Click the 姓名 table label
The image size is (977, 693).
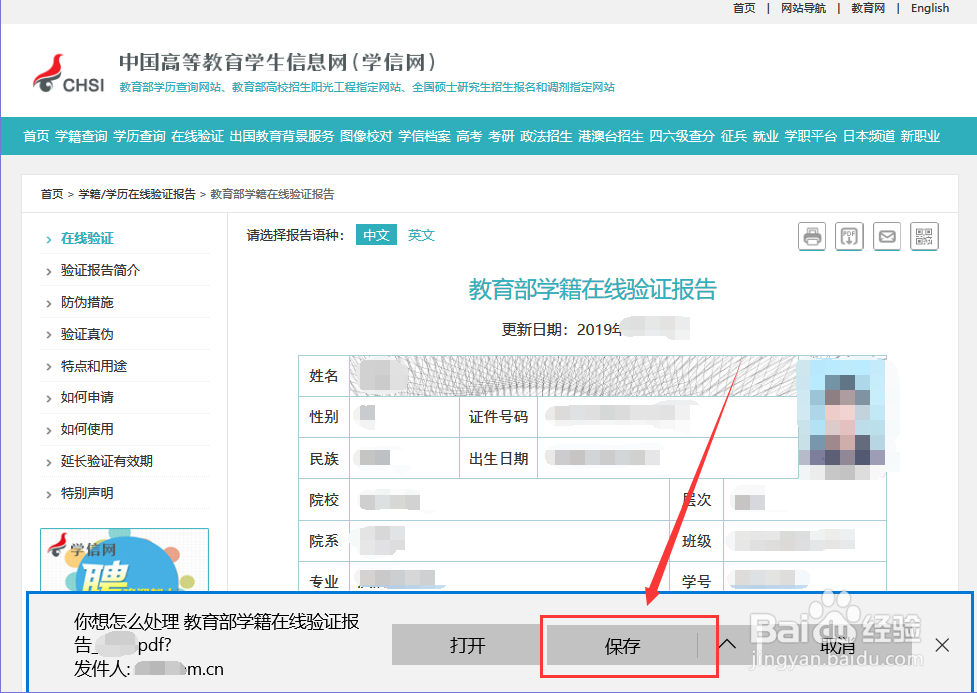click(324, 376)
